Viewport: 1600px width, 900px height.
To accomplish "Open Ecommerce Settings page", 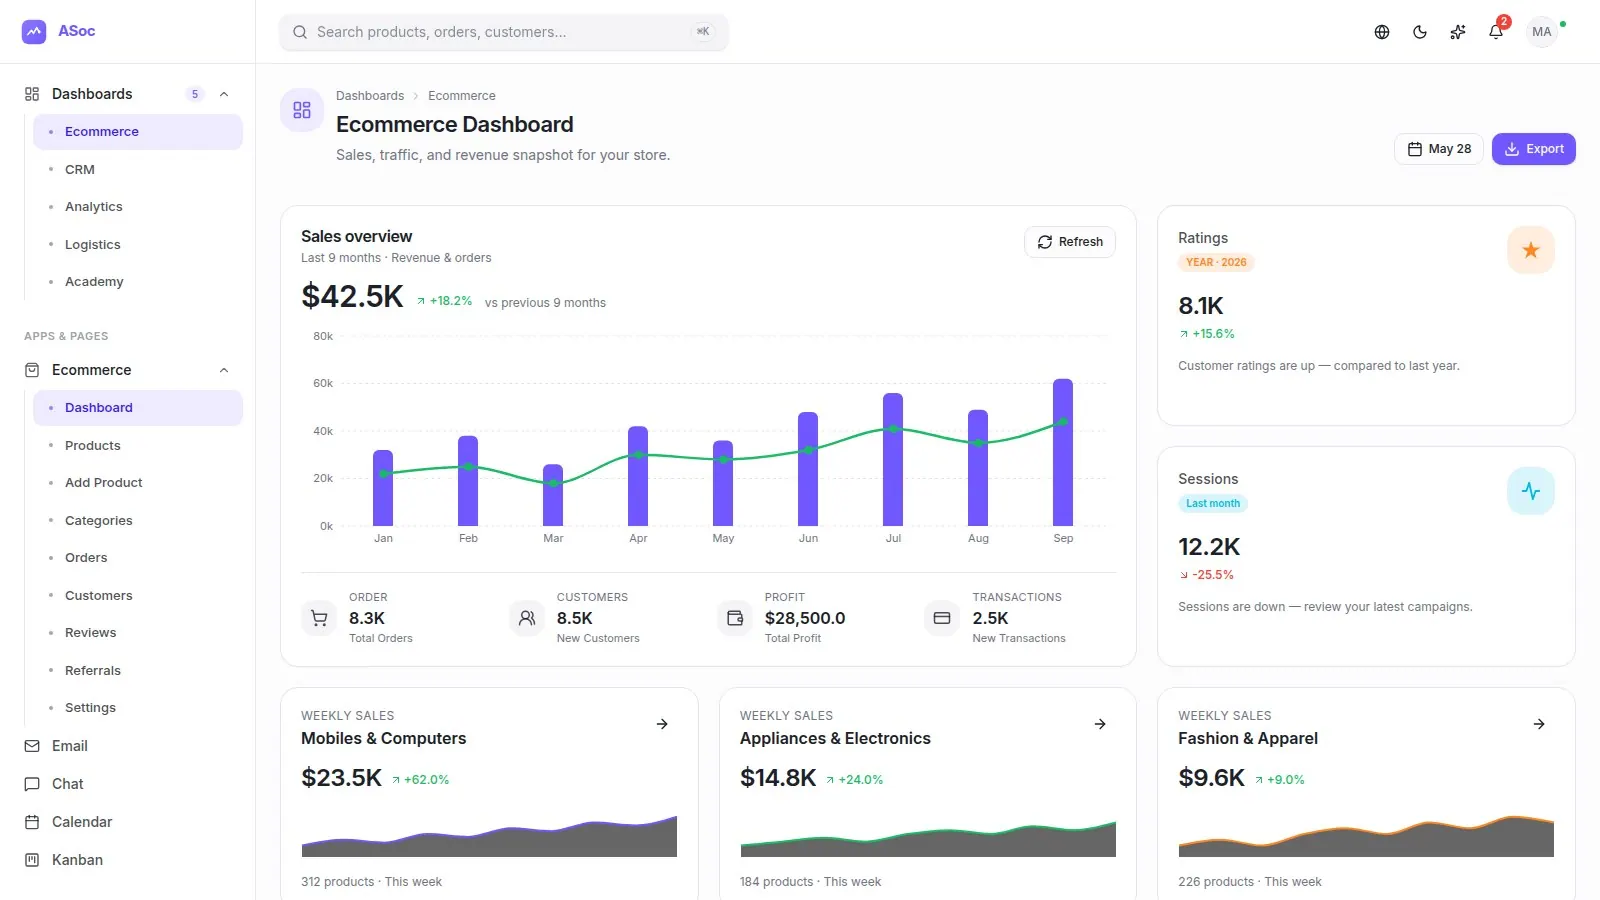I will pos(138,708).
